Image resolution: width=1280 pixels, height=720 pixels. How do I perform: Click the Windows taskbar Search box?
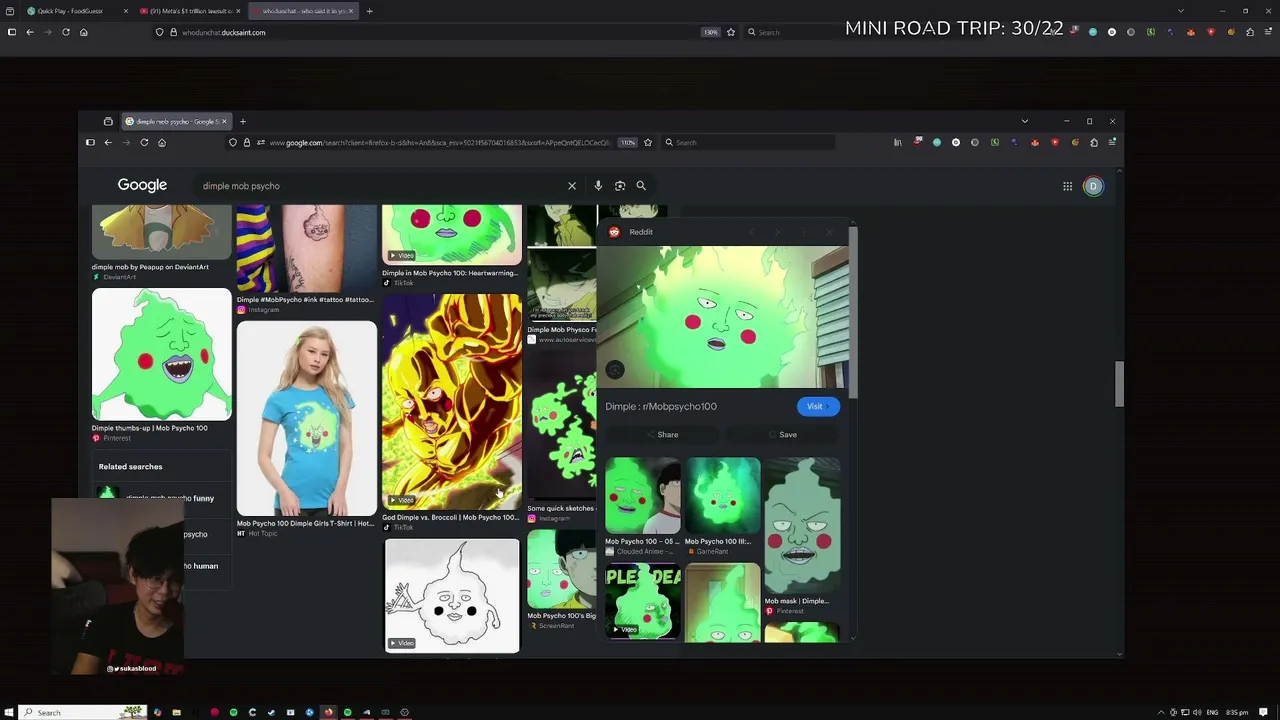82,713
